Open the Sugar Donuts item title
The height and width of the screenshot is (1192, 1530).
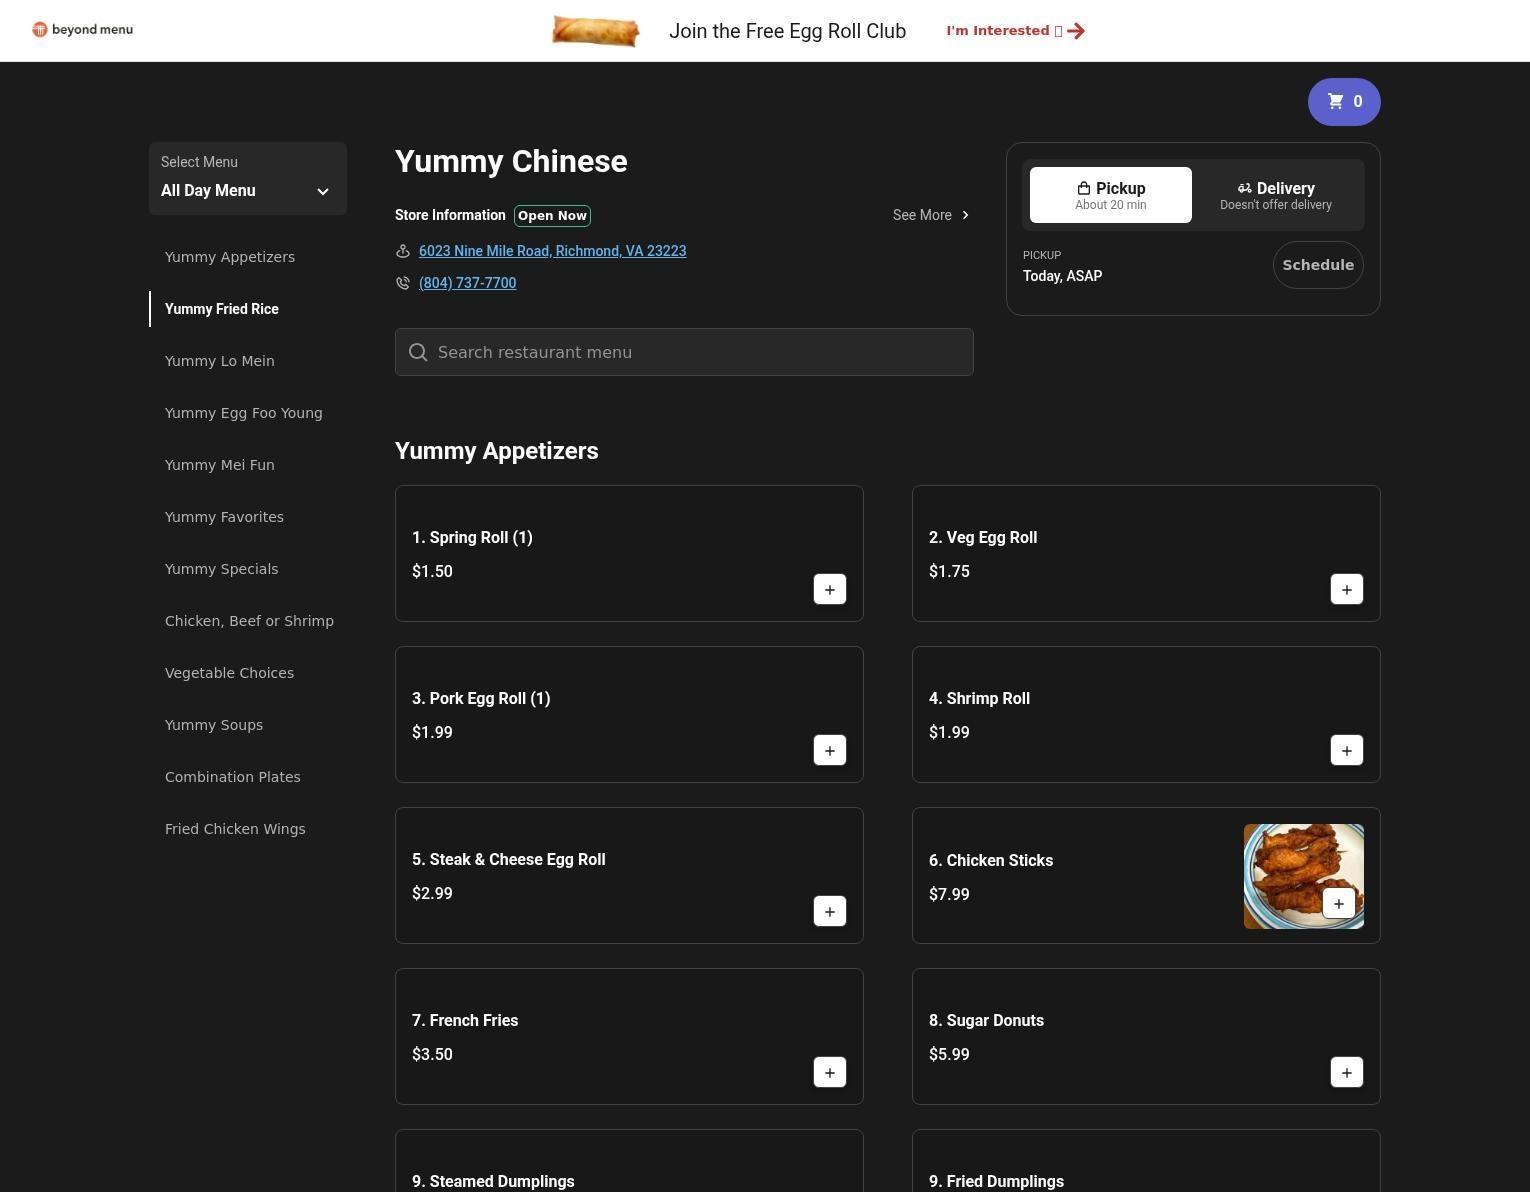pyautogui.click(x=986, y=1021)
